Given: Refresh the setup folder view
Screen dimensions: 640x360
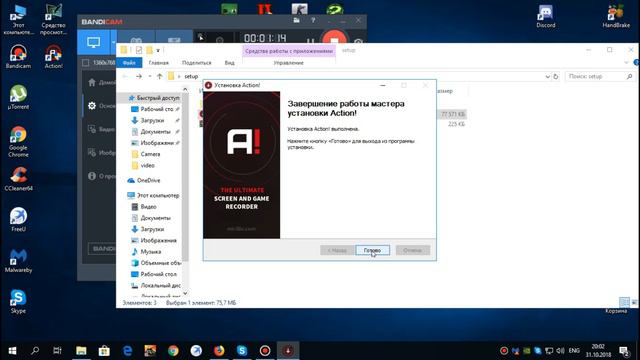Looking at the screenshot, I should pos(556,76).
